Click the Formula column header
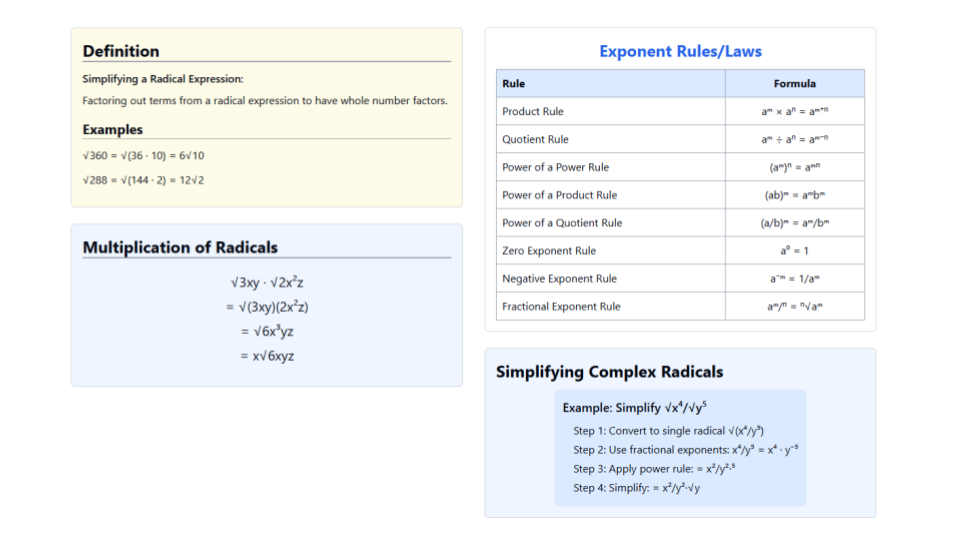The height and width of the screenshot is (540, 960). point(795,84)
